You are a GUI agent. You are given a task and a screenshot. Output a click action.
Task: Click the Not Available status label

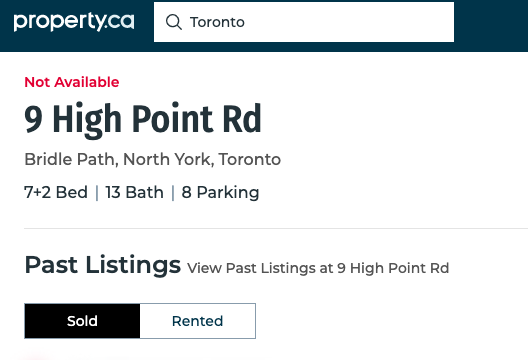[72, 82]
